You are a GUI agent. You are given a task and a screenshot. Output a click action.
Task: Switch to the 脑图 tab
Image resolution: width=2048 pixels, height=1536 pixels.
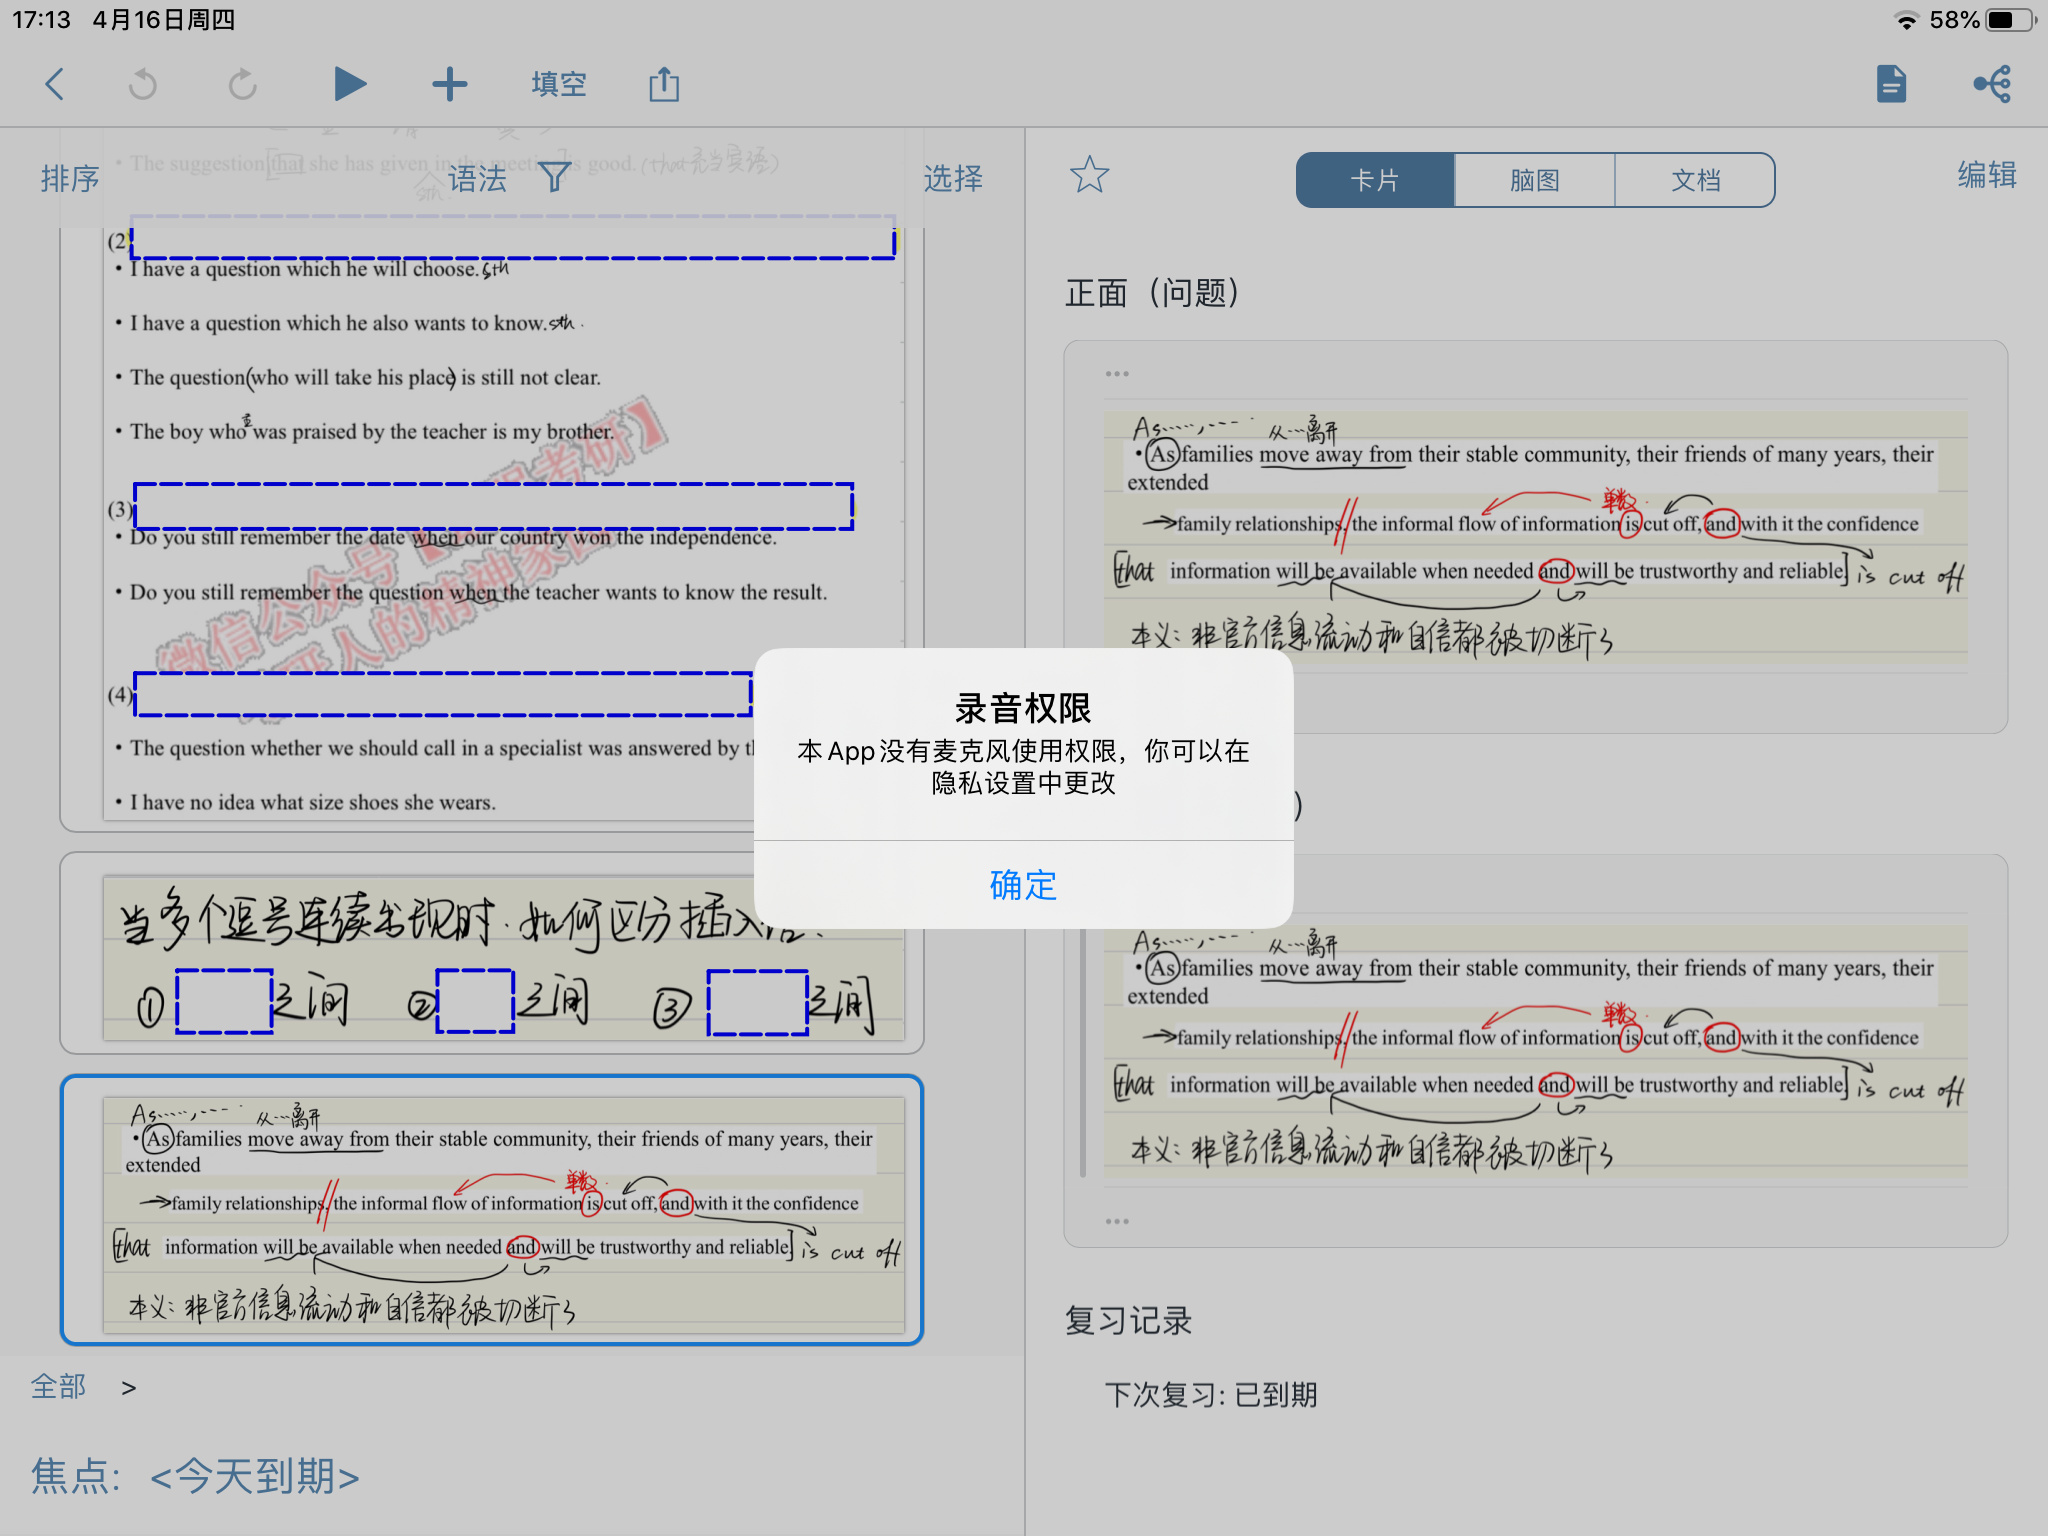click(1535, 180)
